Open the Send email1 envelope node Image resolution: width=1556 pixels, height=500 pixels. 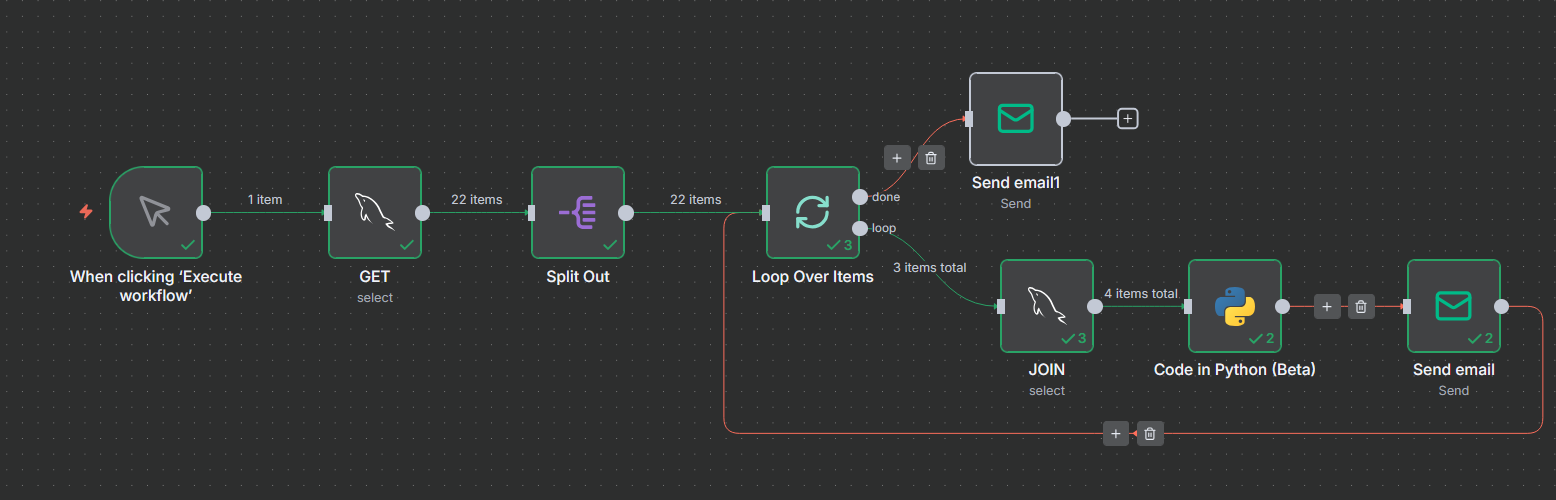tap(1016, 119)
